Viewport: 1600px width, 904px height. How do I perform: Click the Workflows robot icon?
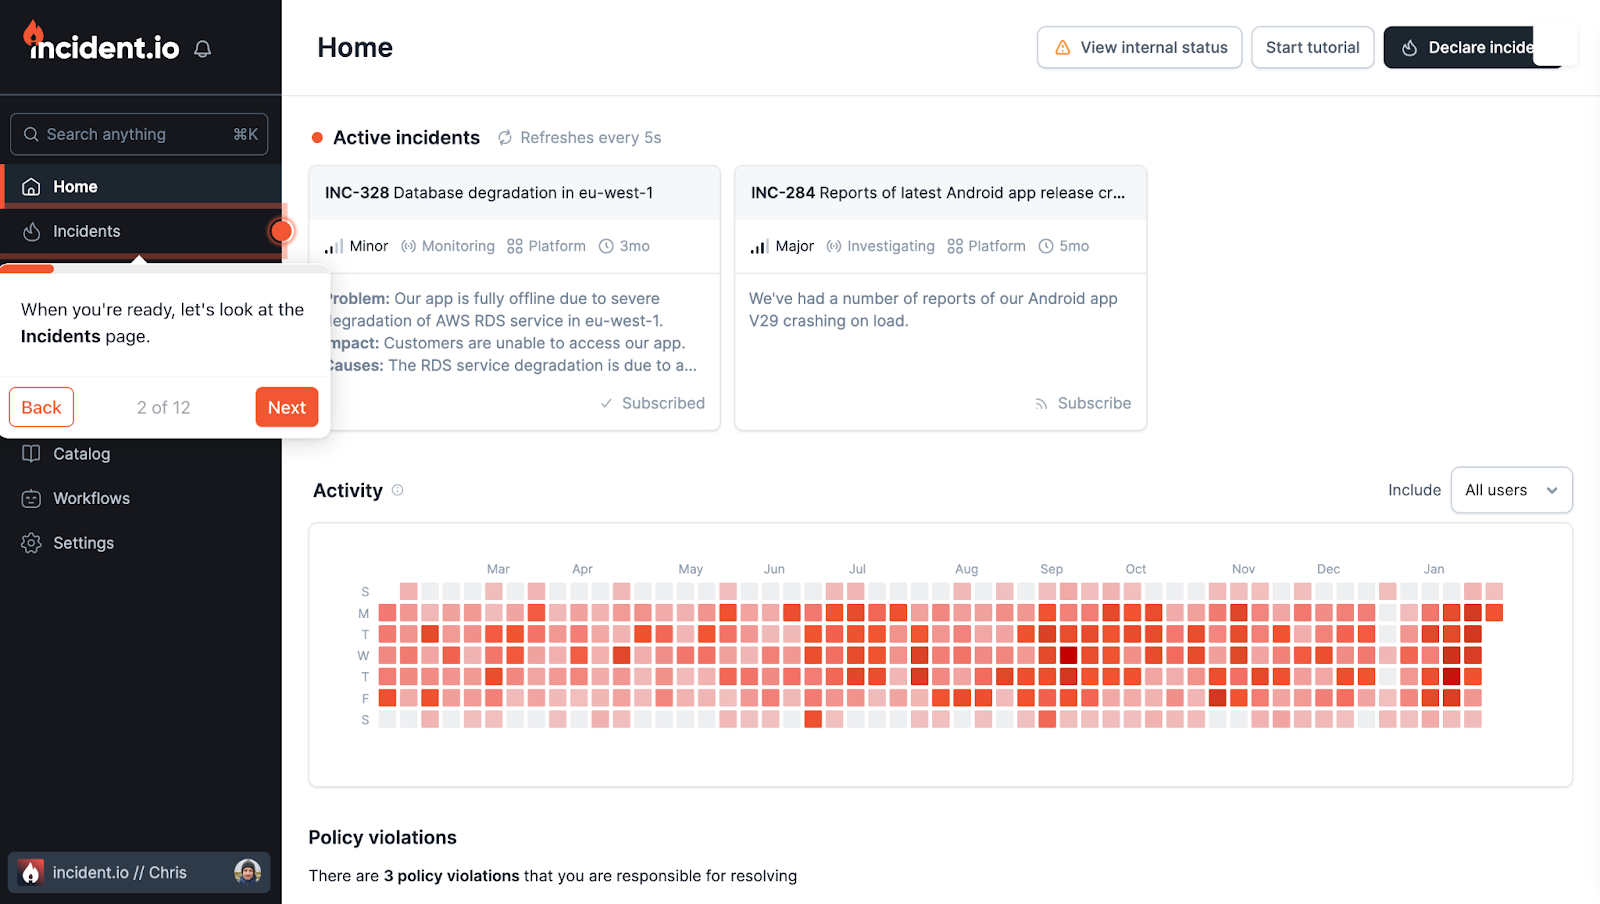[x=31, y=498]
